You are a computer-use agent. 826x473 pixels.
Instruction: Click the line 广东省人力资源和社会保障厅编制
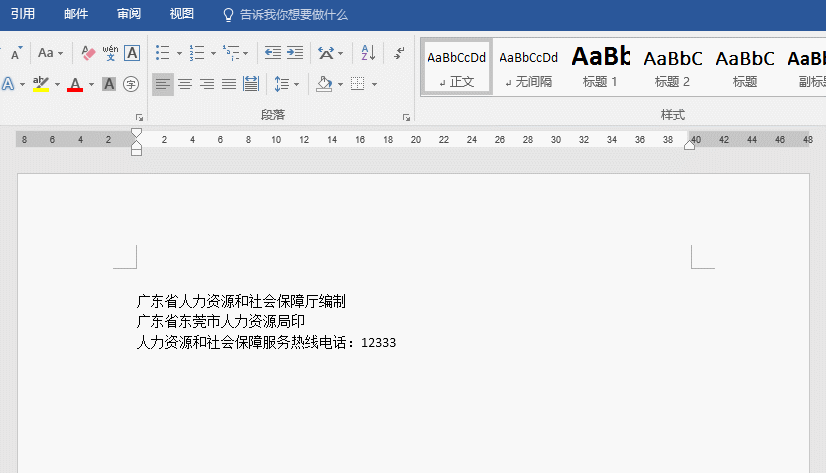(241, 301)
